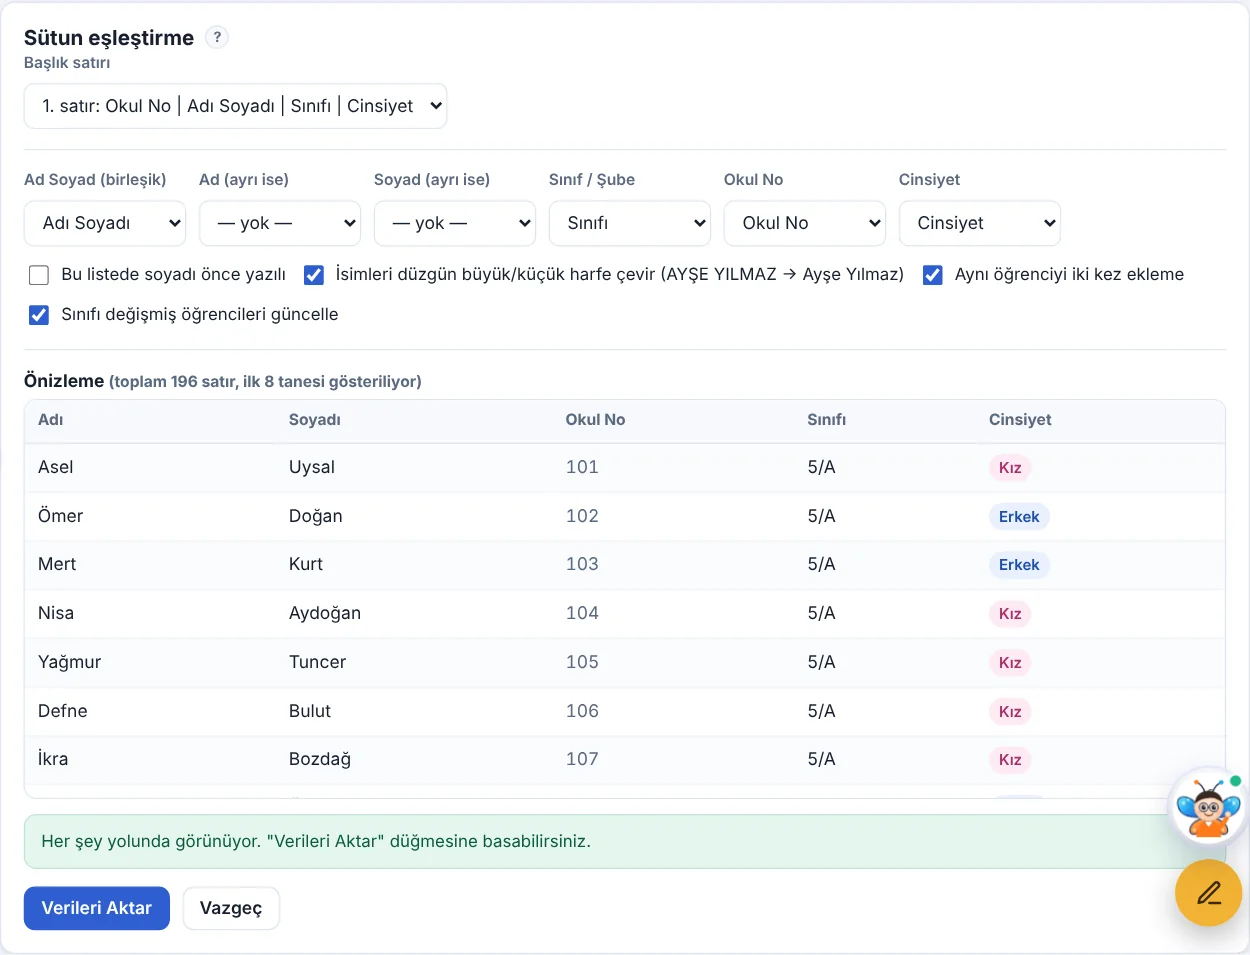Click the 'Verileri Aktar' button
Image resolution: width=1250 pixels, height=955 pixels.
point(97,908)
